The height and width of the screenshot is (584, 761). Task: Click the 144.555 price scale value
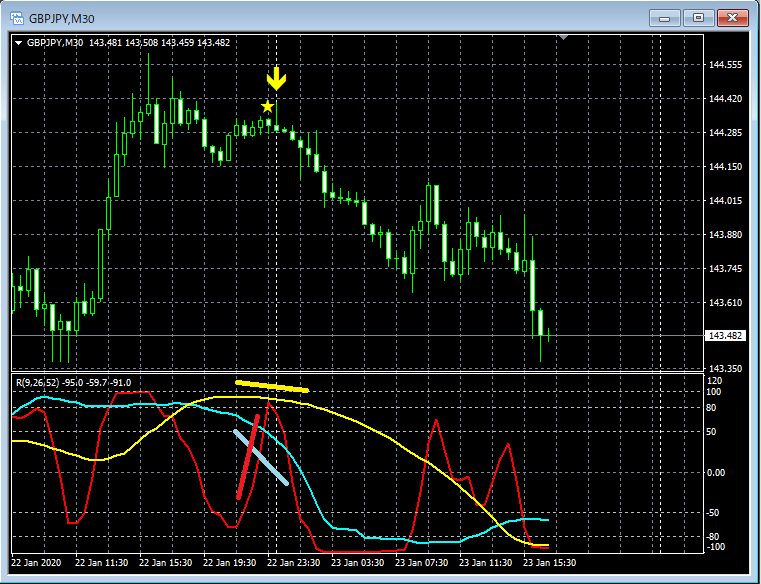tap(725, 65)
